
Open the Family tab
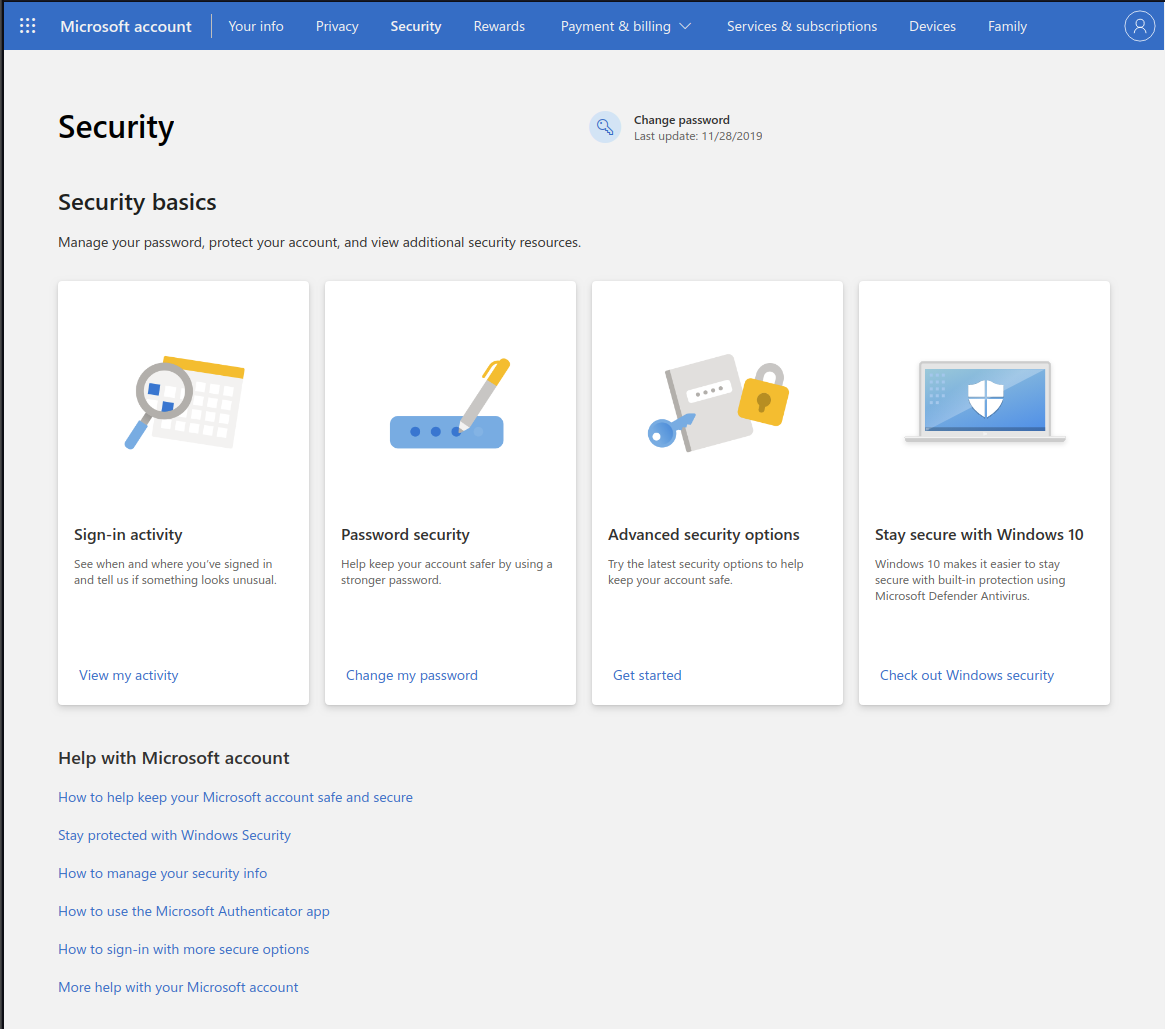pos(1007,26)
